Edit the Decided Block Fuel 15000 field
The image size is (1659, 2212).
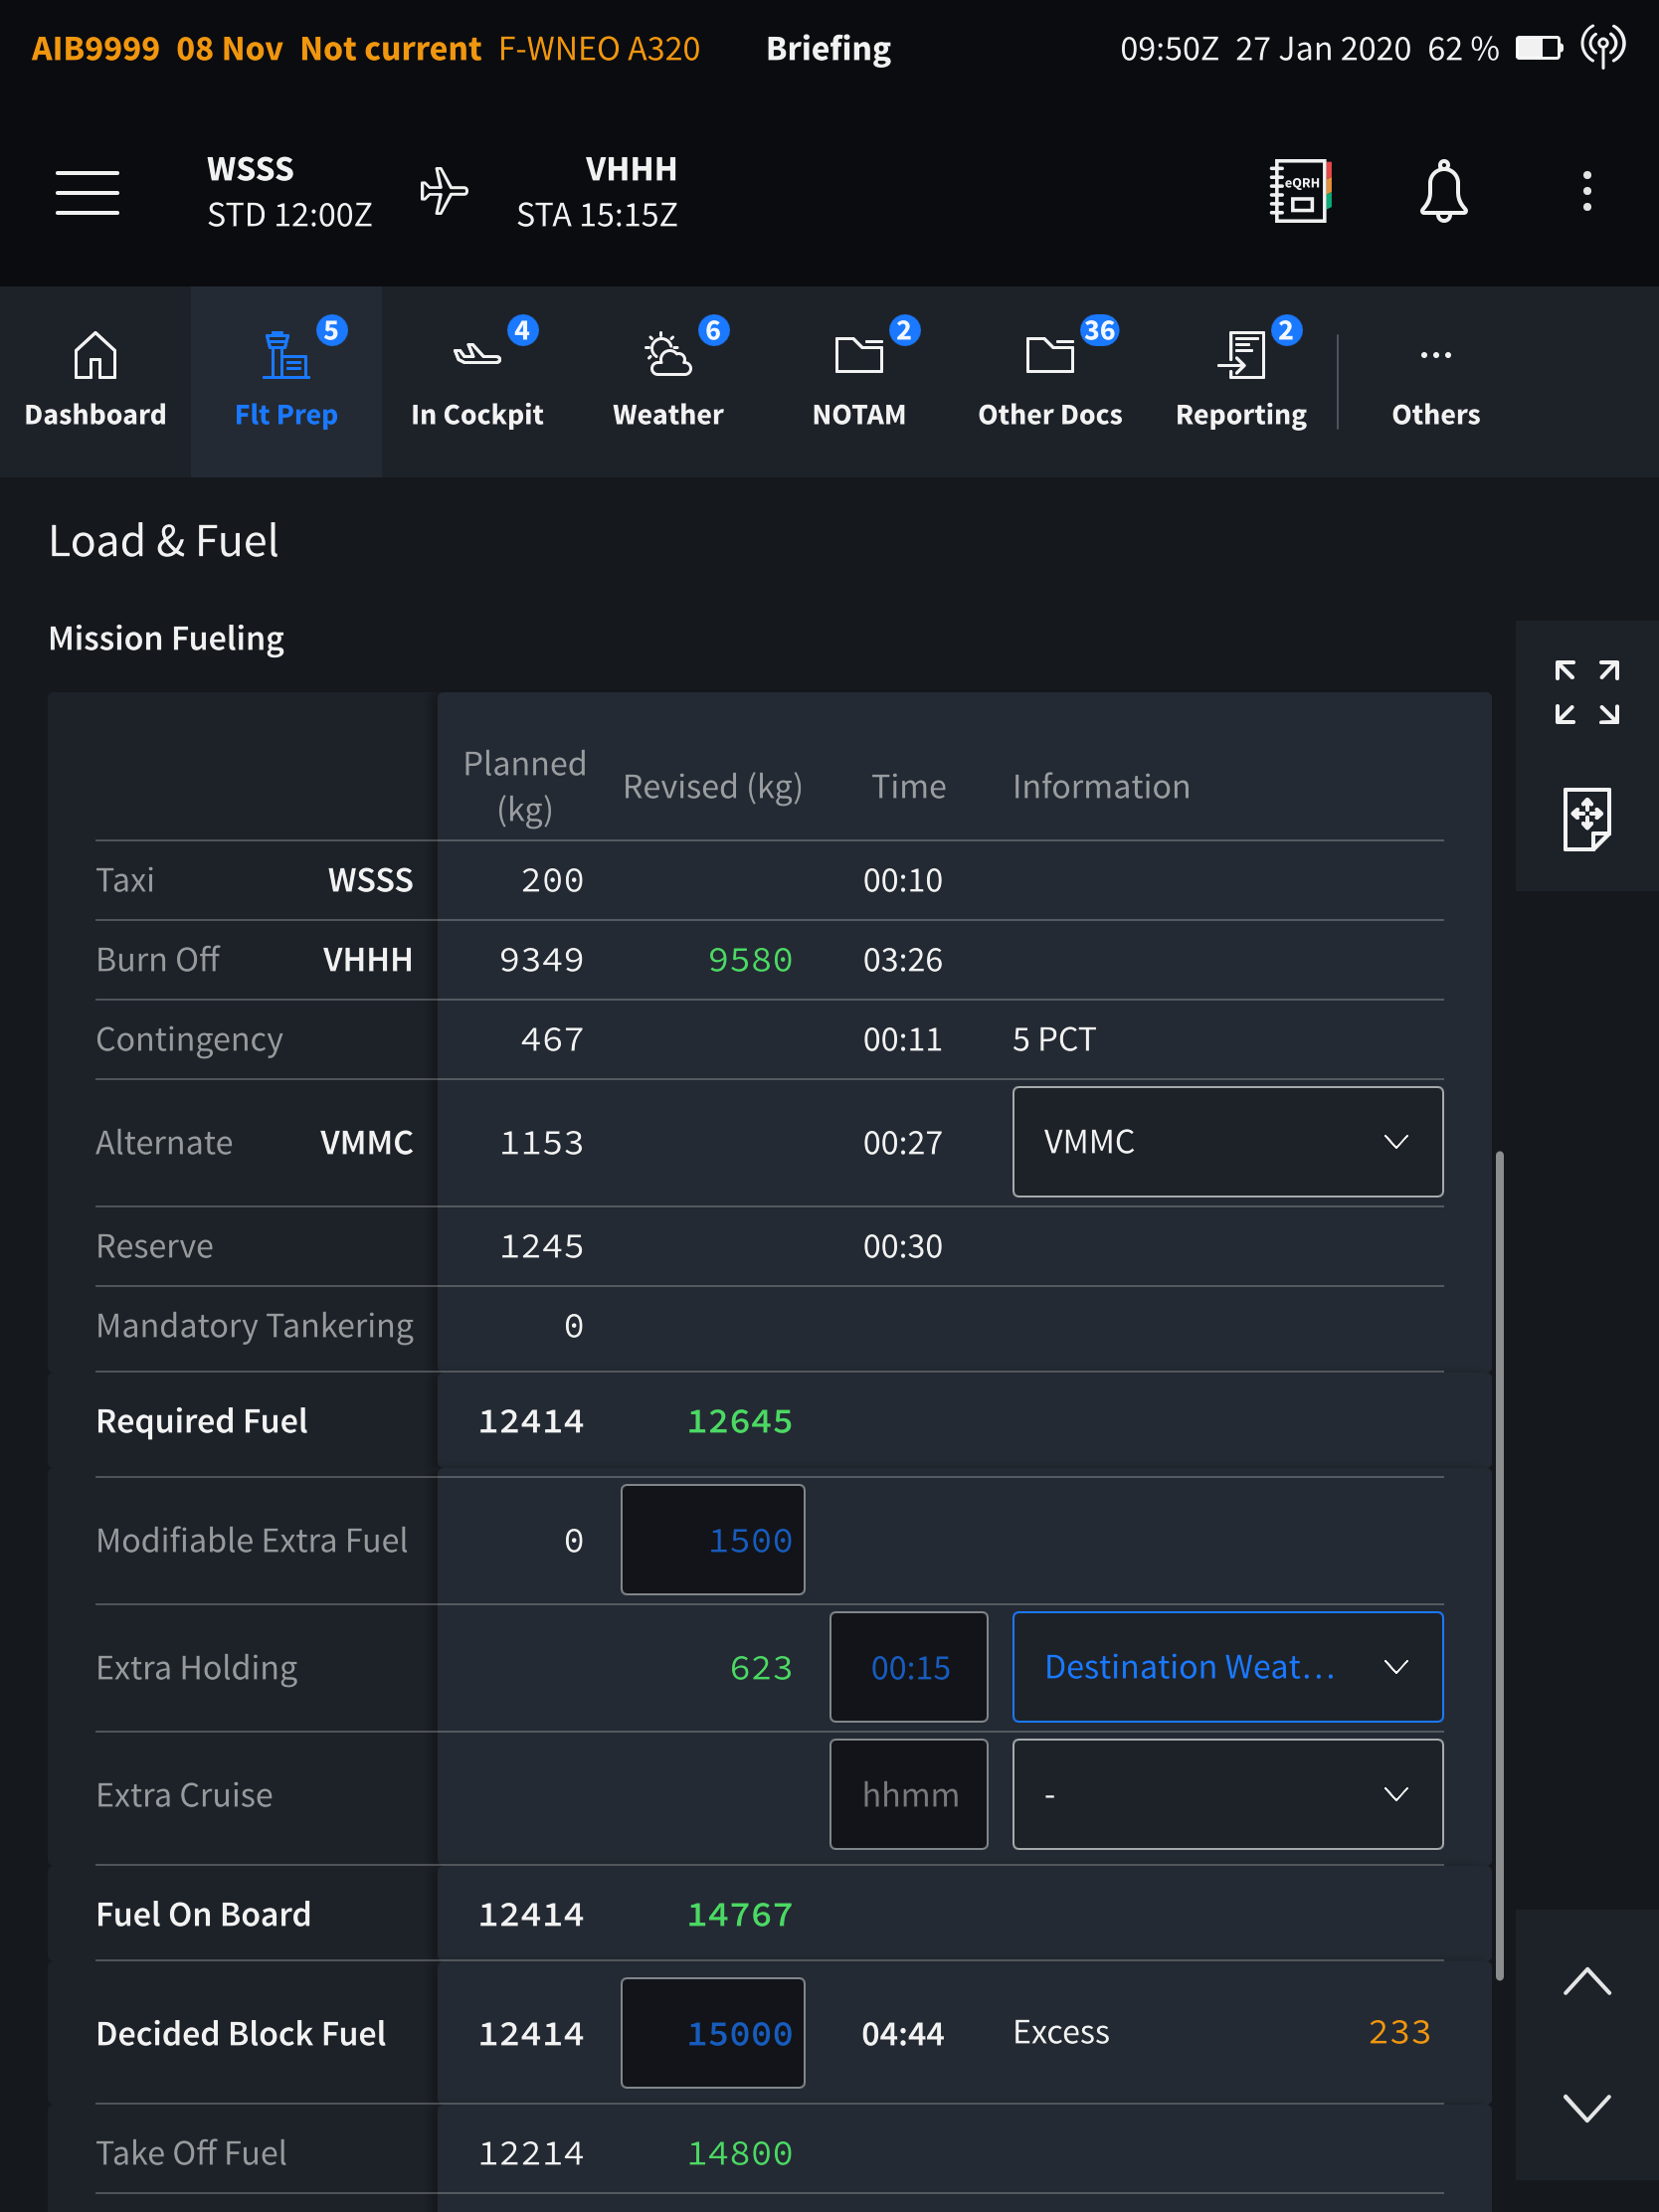pyautogui.click(x=712, y=2033)
